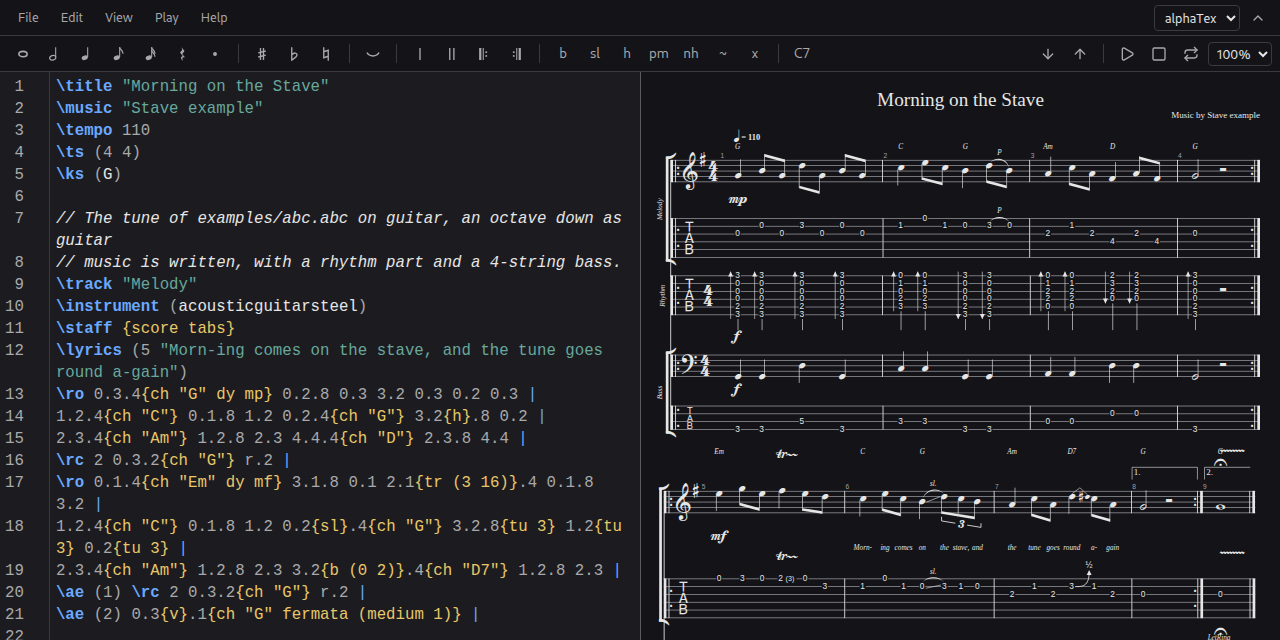Insert hammer-on effect 'h'

pyautogui.click(x=627, y=54)
